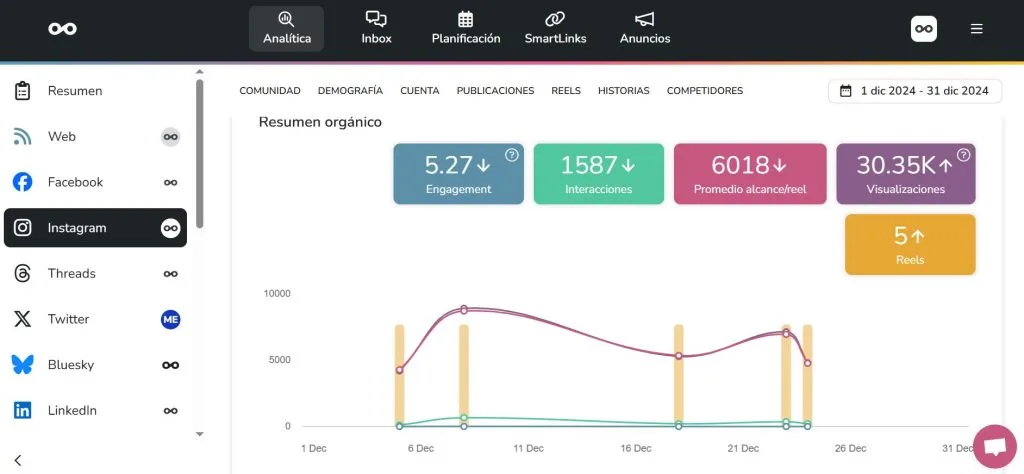Image resolution: width=1024 pixels, height=474 pixels.
Task: Open SmartLinks link icon
Action: (555, 20)
